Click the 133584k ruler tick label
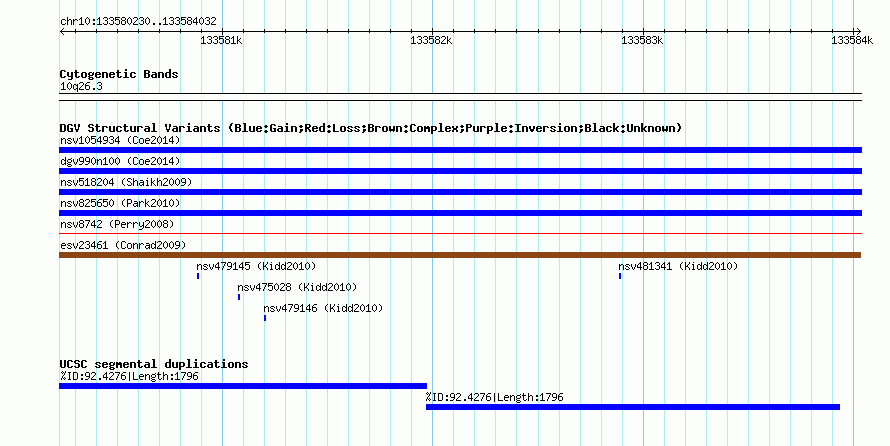 coord(852,40)
